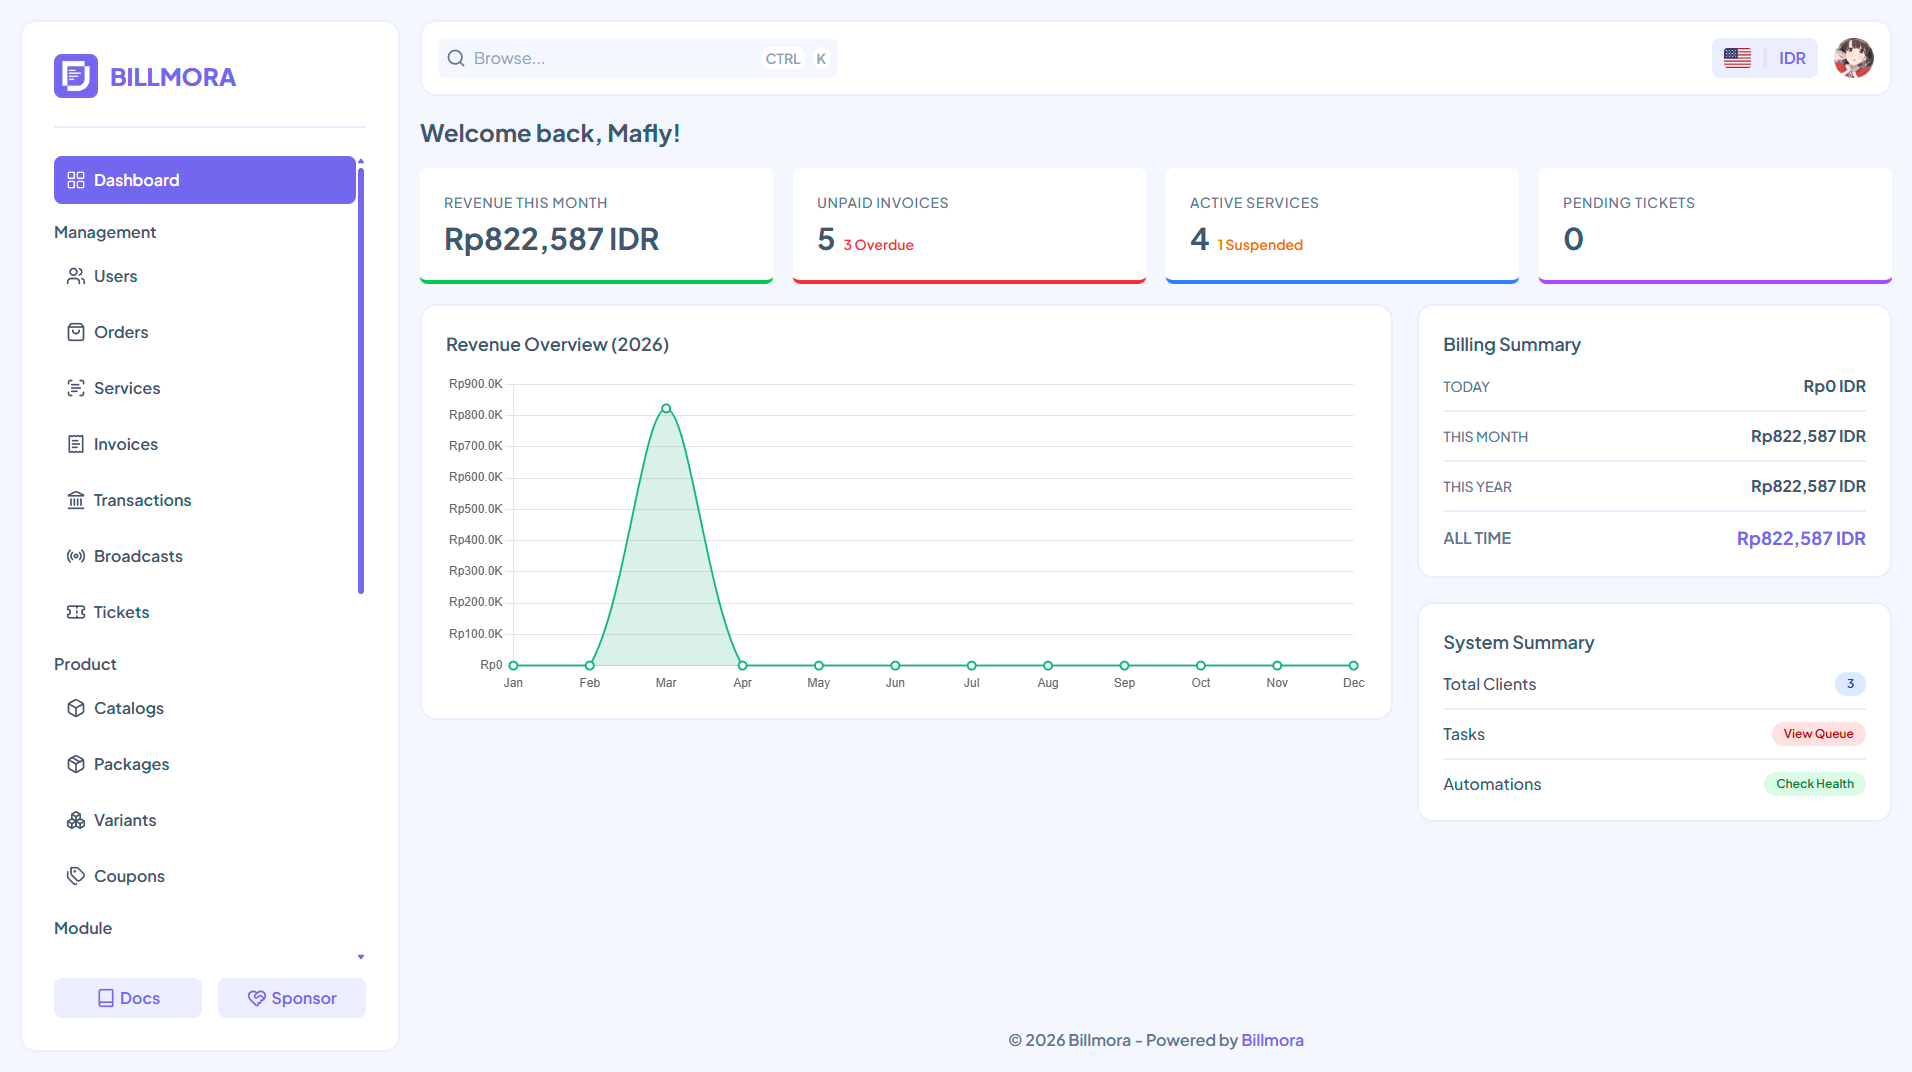
Task: Select the Broadcasts signal icon
Action: coord(77,556)
